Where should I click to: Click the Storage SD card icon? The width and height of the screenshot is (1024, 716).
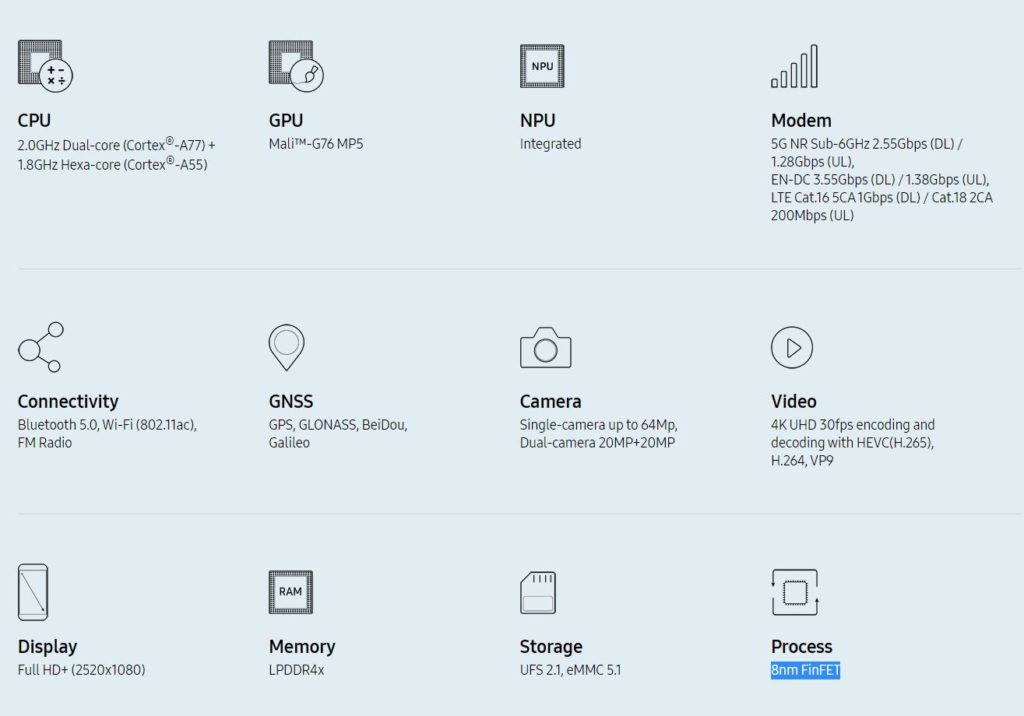pyautogui.click(x=538, y=592)
